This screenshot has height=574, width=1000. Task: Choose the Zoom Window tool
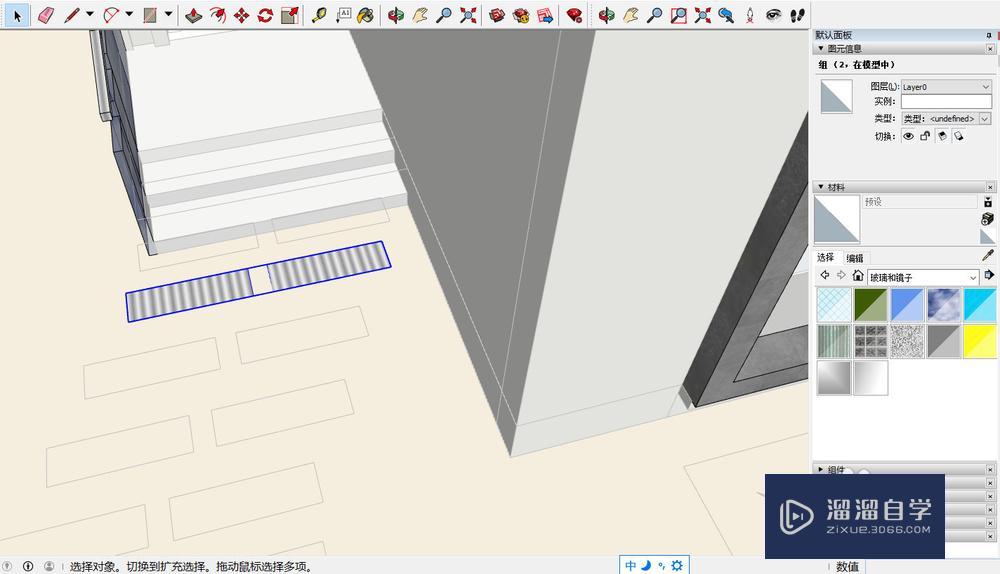coord(679,15)
